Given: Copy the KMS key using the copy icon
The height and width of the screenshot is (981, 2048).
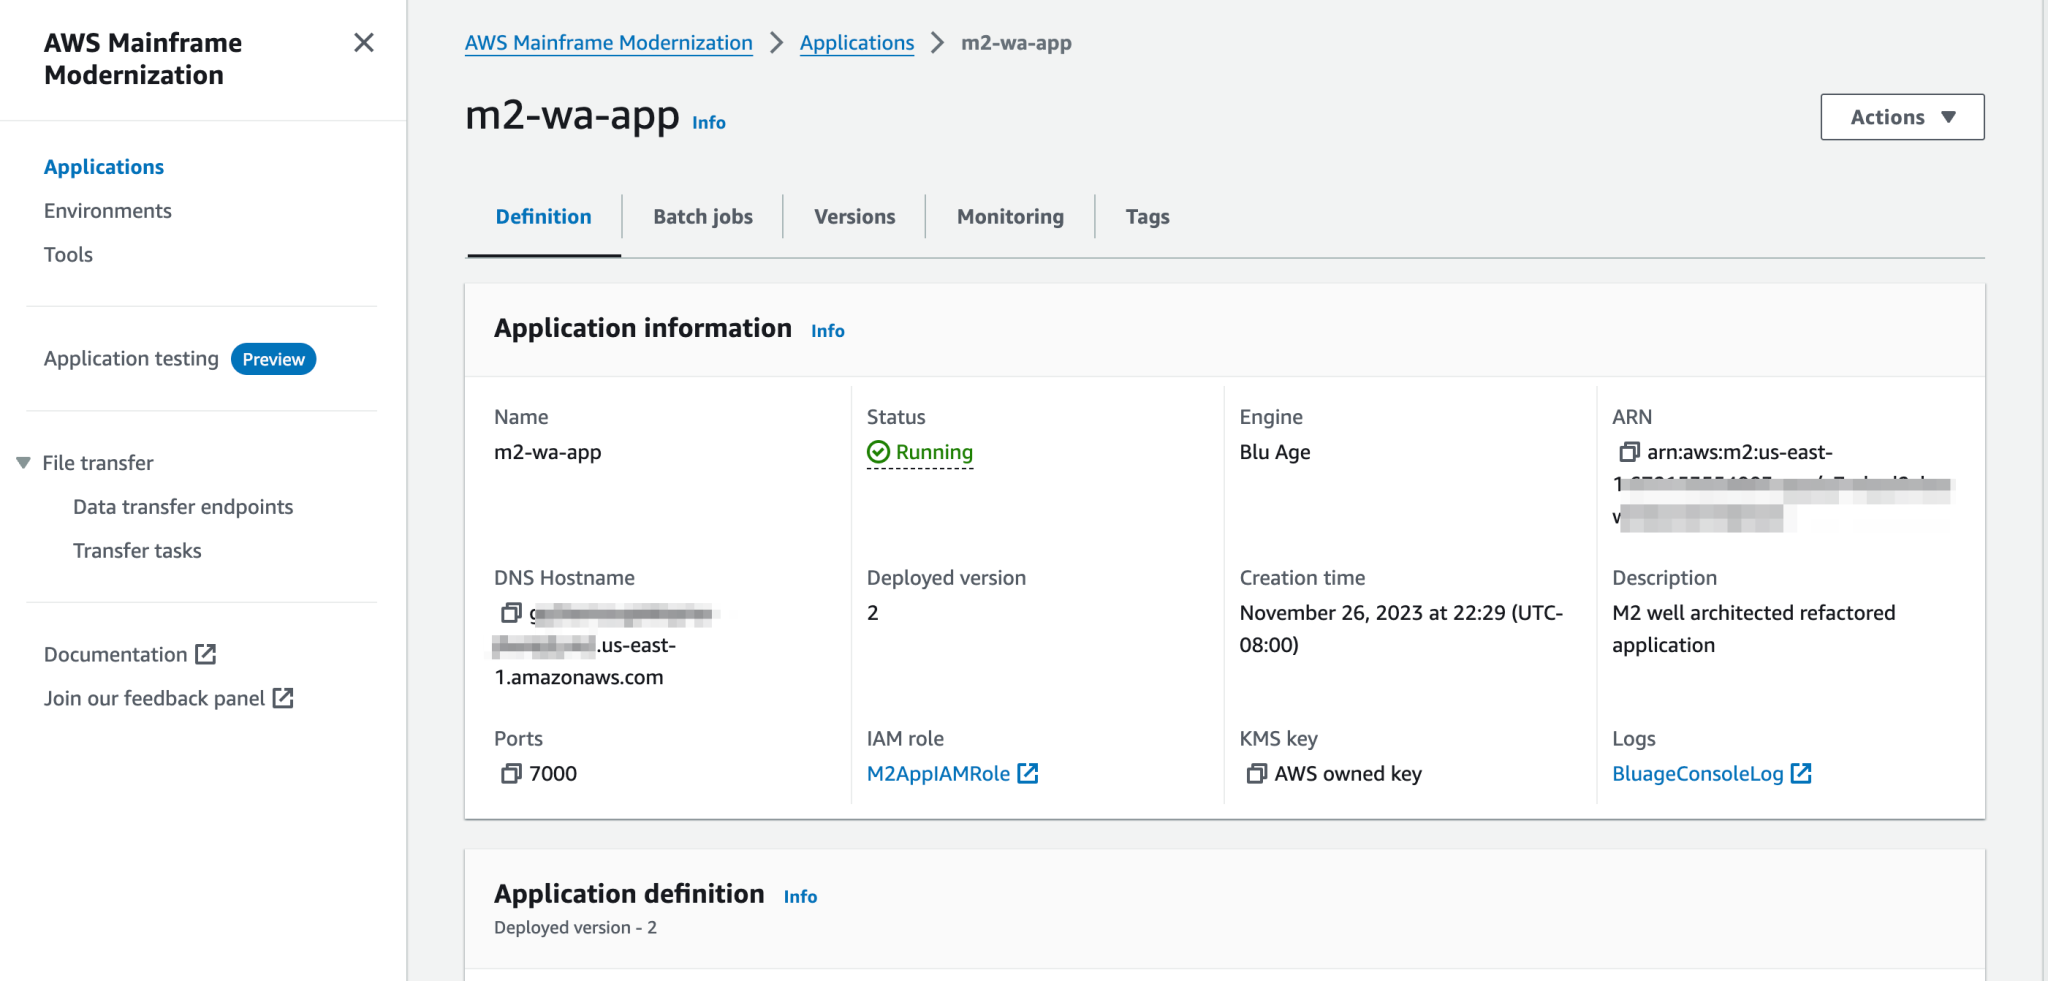Looking at the screenshot, I should (x=1256, y=772).
